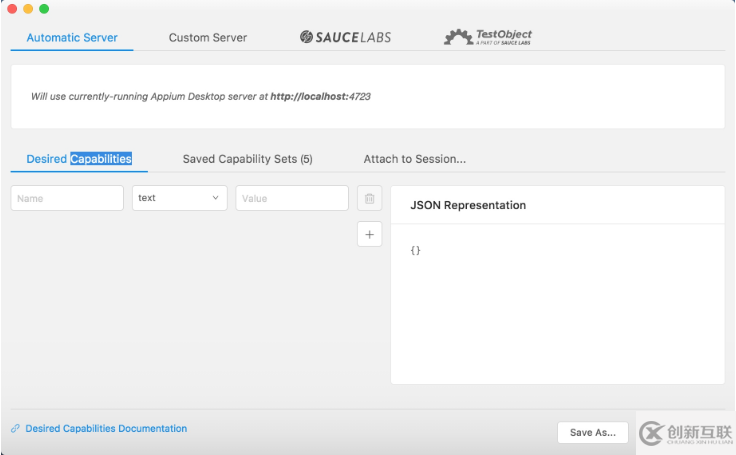Focus the capability Value input field
The image size is (736, 455).
[291, 198]
